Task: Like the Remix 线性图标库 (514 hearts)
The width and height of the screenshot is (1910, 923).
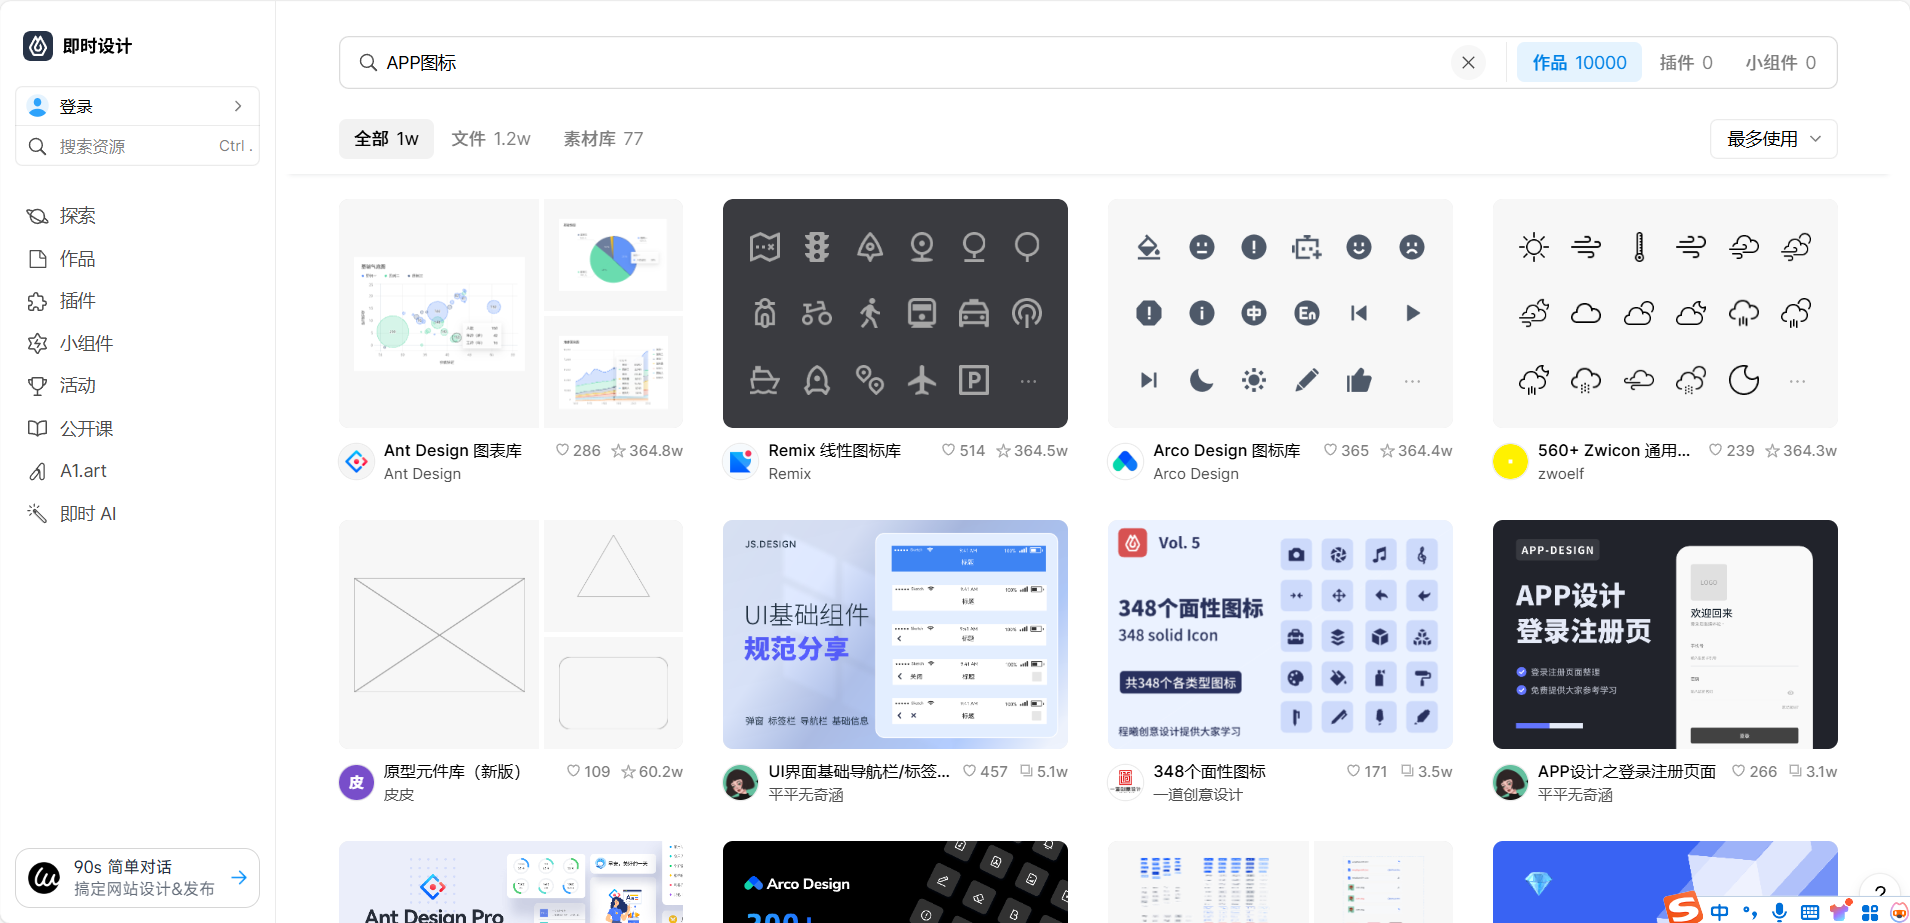Action: pyautogui.click(x=963, y=451)
